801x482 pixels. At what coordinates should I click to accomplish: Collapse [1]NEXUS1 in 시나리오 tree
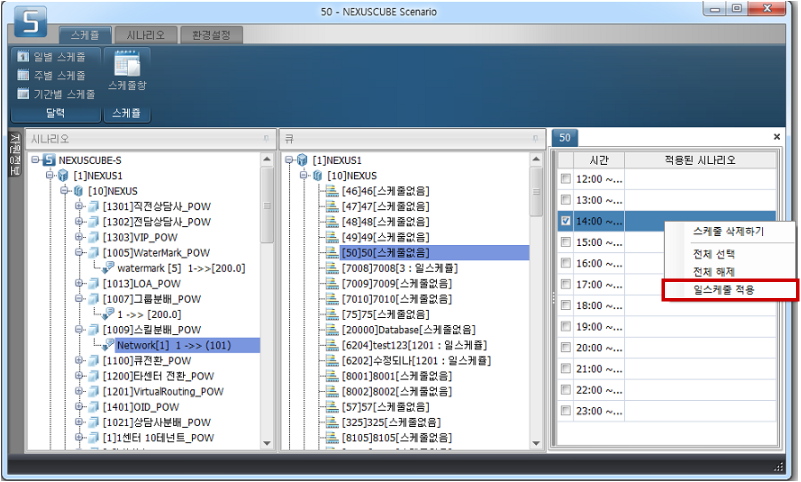pos(50,175)
